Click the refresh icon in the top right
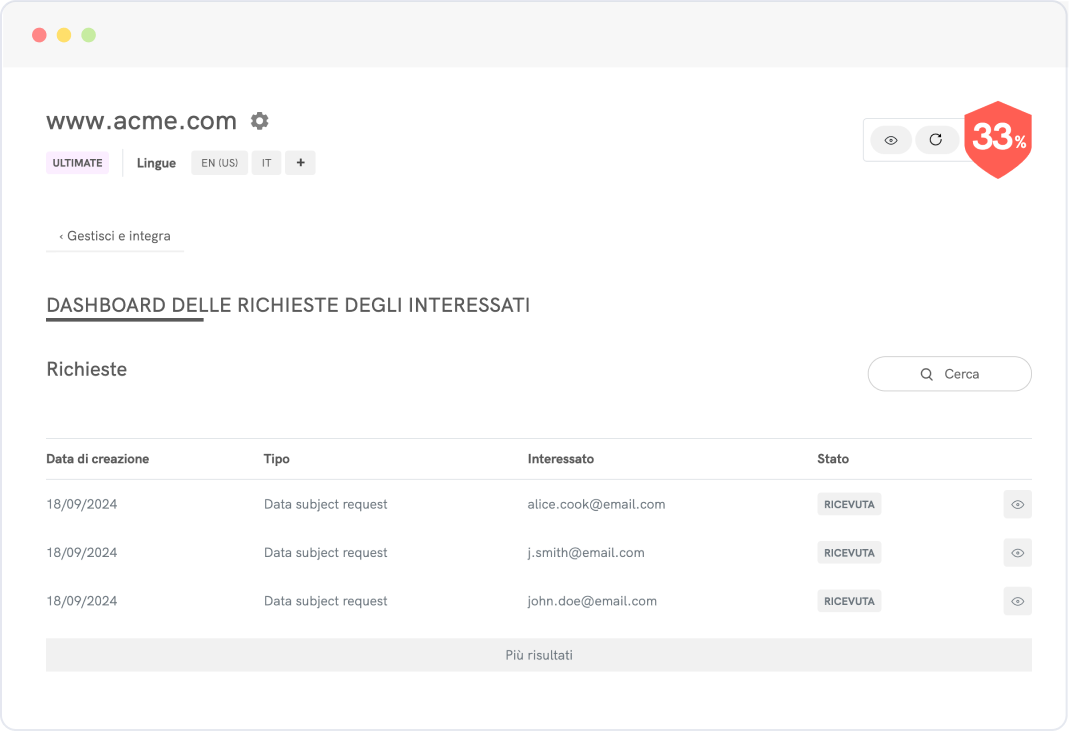The image size is (1069, 732). point(936,140)
